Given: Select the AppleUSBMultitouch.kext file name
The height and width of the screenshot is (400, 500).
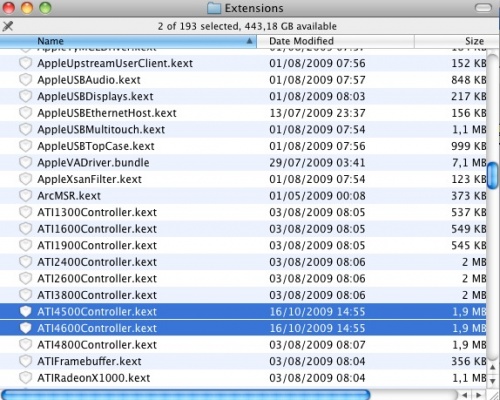Looking at the screenshot, I should click(101, 130).
